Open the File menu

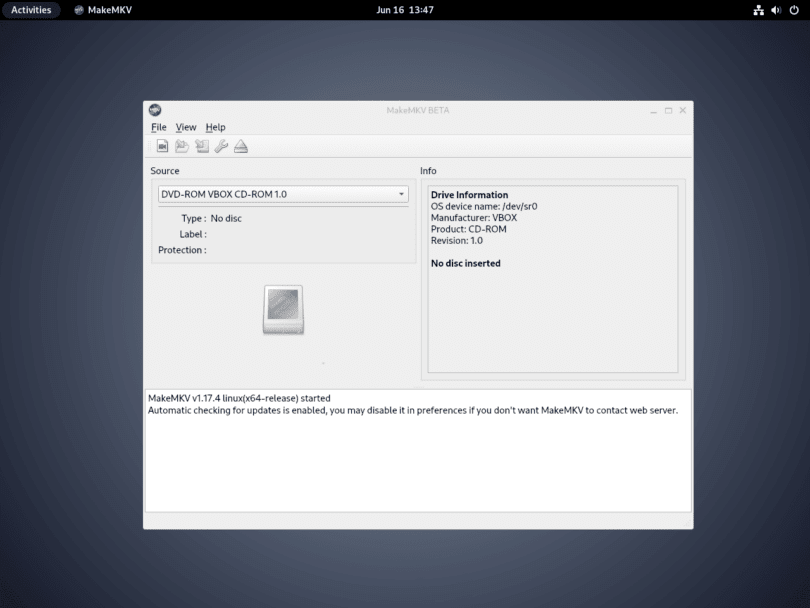click(x=158, y=127)
